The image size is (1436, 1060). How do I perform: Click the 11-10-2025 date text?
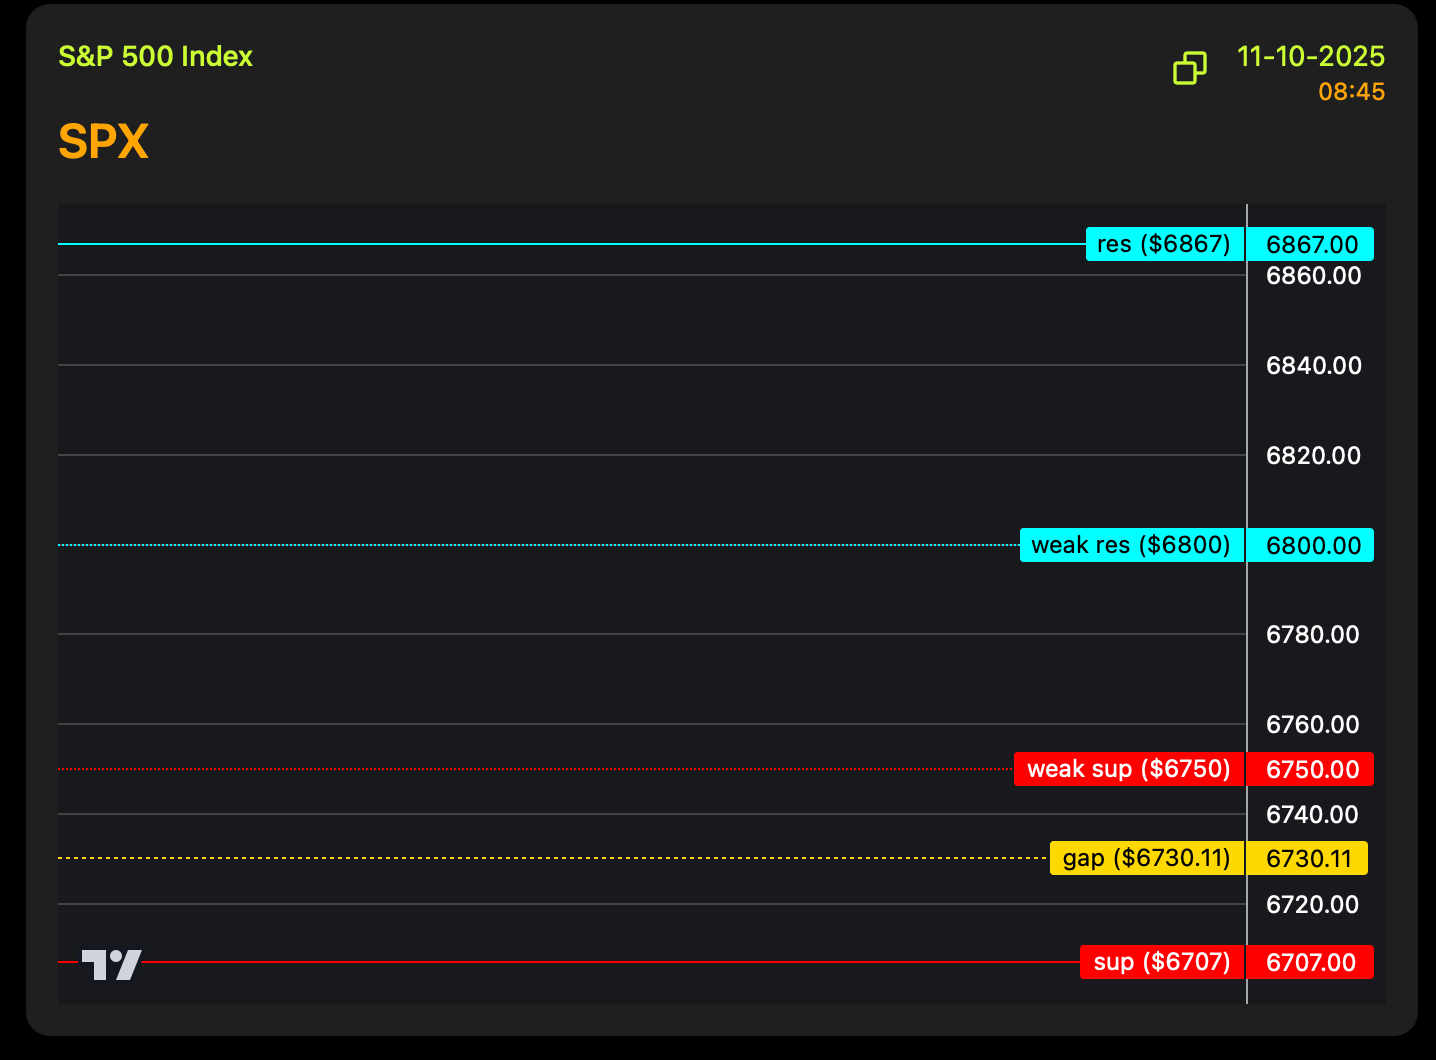(1310, 56)
